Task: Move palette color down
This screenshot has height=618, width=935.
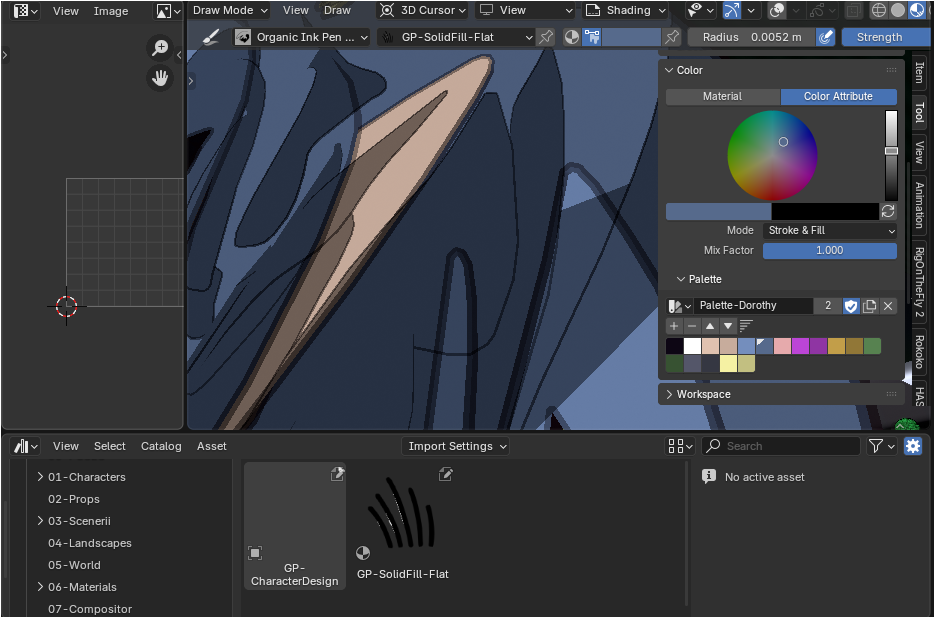Action: 727,326
